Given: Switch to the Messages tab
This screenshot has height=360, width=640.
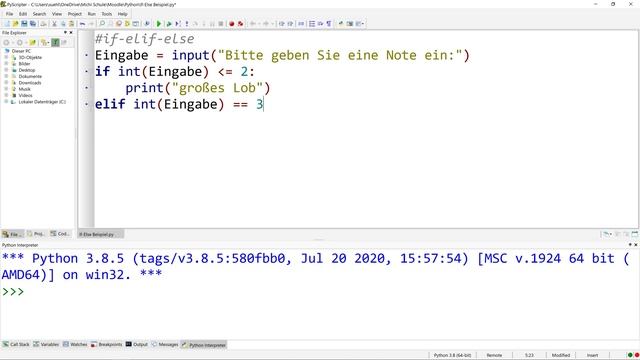Looking at the screenshot, I should point(165,344).
